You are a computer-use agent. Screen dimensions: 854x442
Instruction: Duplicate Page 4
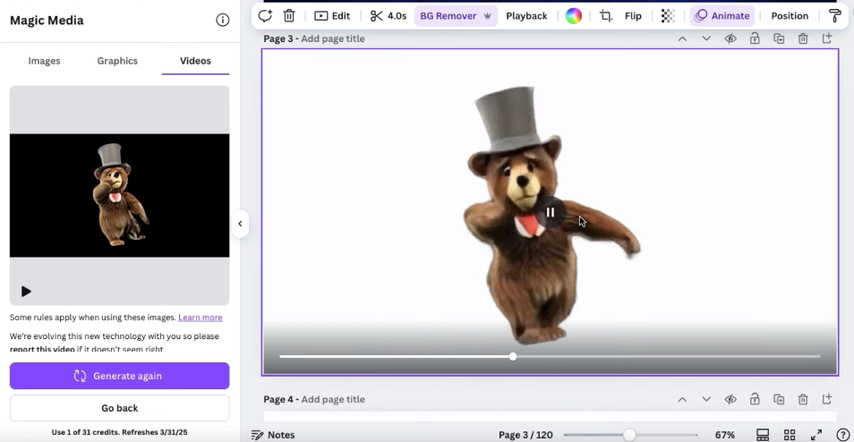point(779,400)
